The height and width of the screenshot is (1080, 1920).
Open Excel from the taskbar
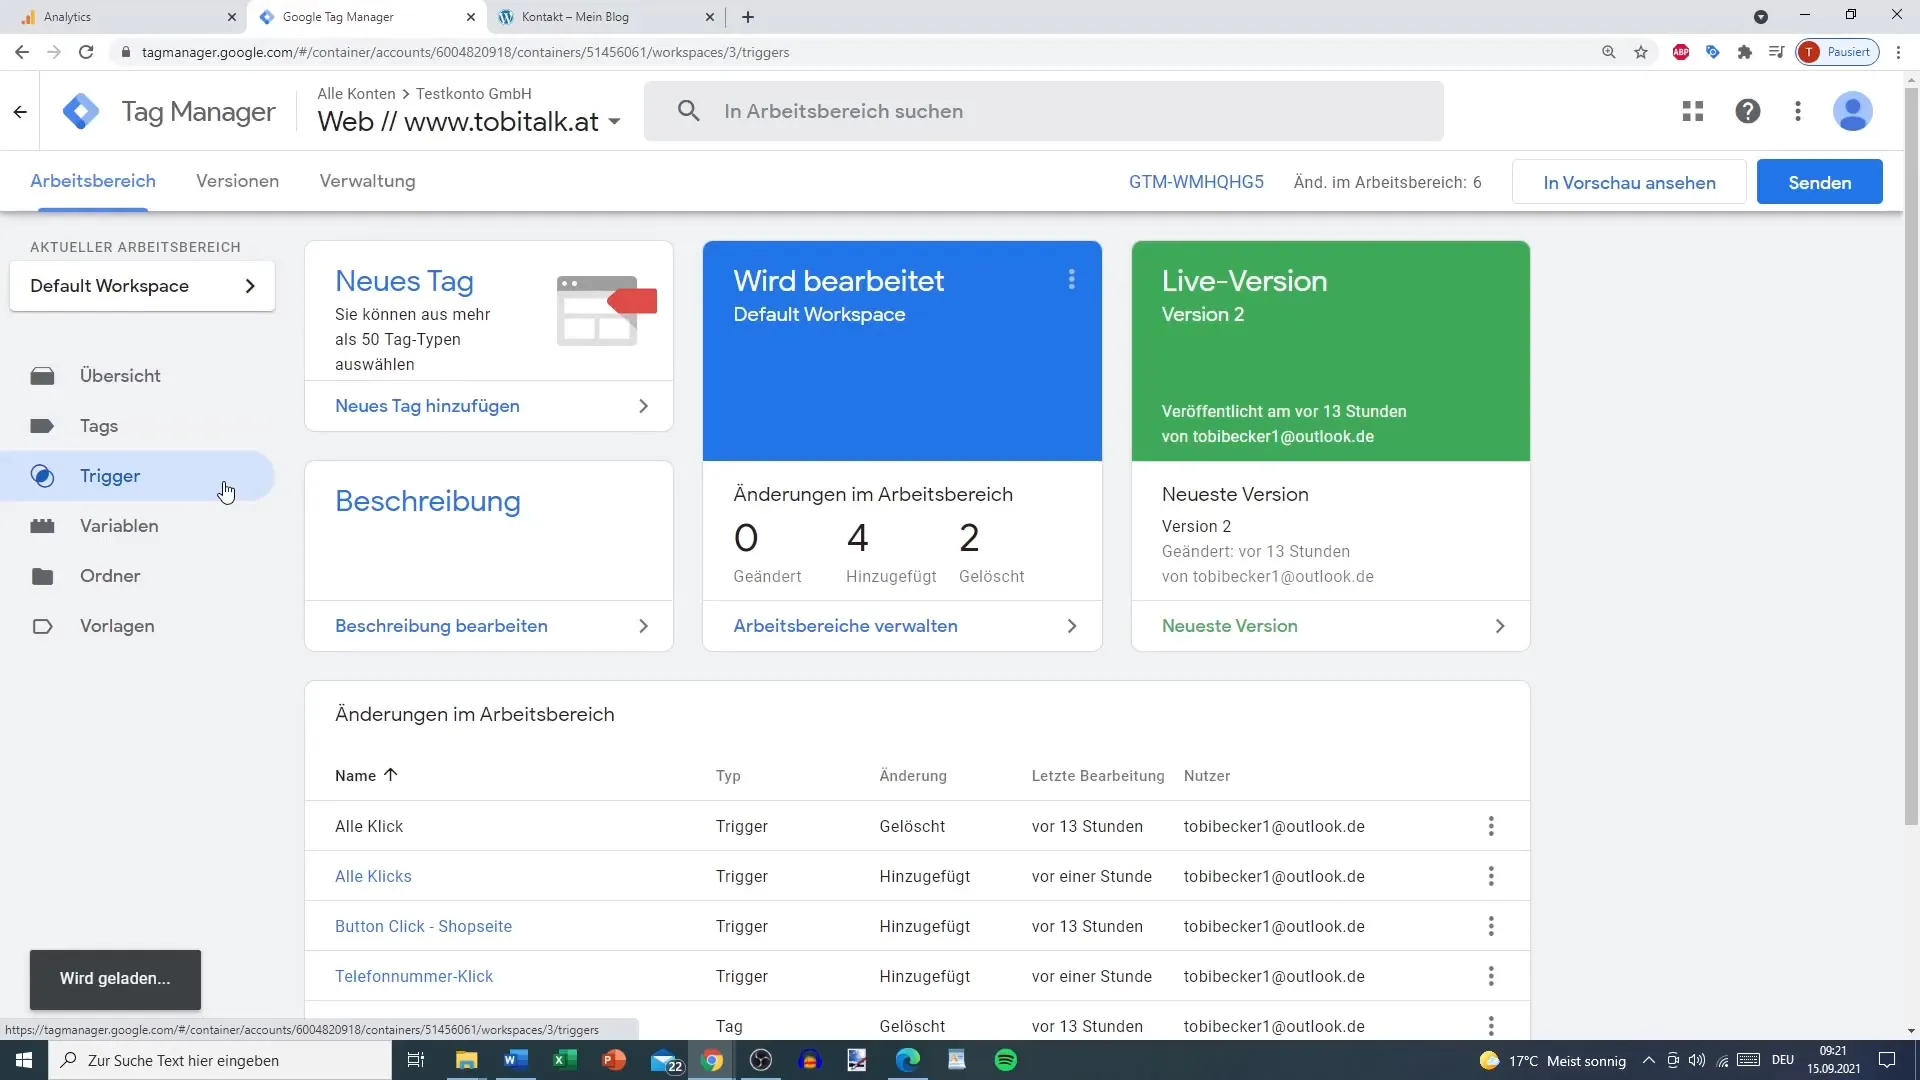pos(565,1060)
